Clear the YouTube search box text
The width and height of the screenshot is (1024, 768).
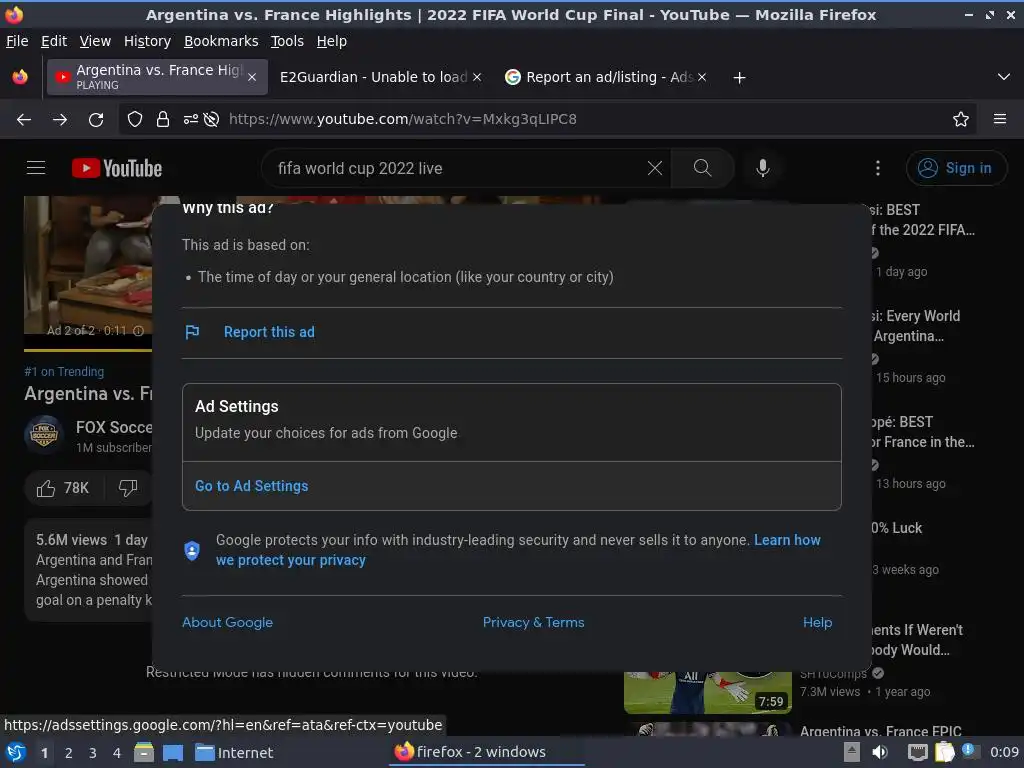(x=654, y=168)
